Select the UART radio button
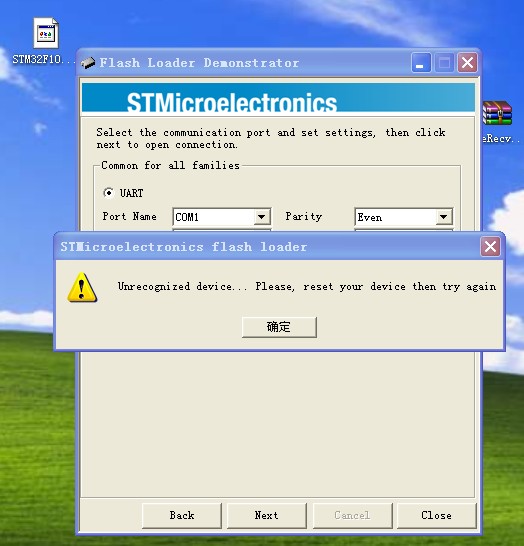The height and width of the screenshot is (546, 524). tap(109, 193)
